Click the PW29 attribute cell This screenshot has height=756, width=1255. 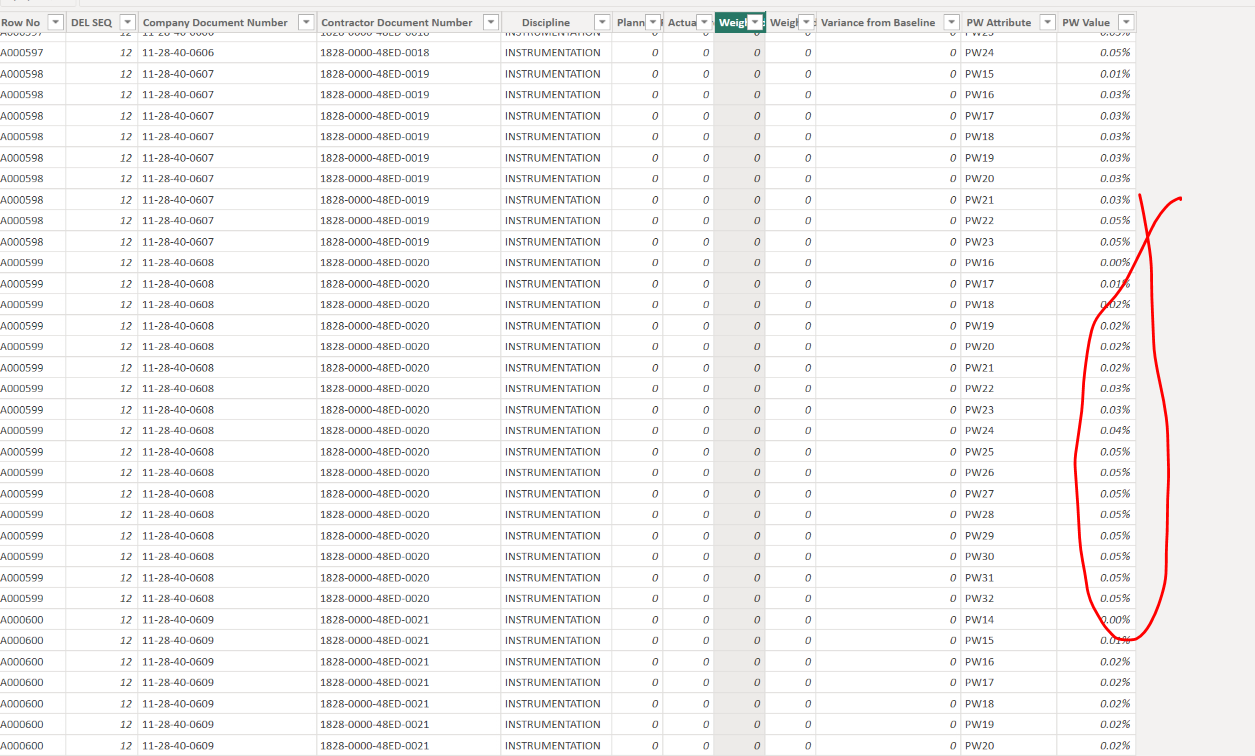point(1009,536)
